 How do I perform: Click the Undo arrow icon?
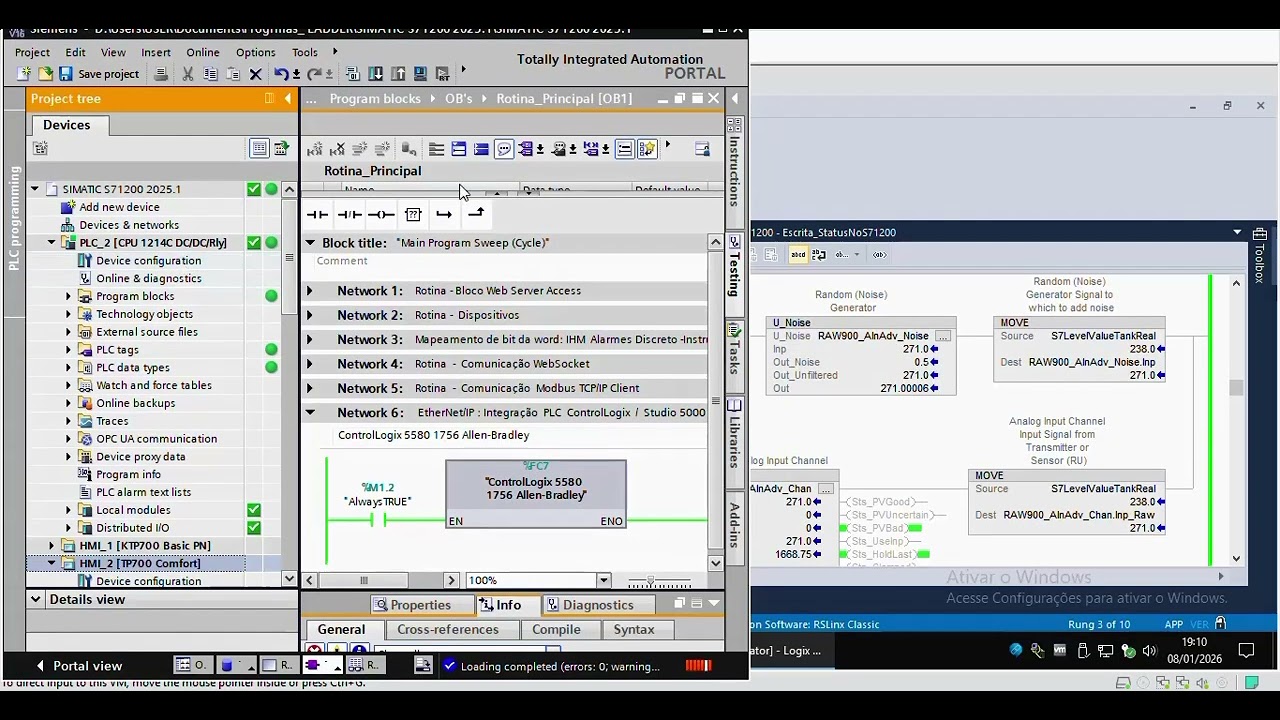pyautogui.click(x=281, y=74)
